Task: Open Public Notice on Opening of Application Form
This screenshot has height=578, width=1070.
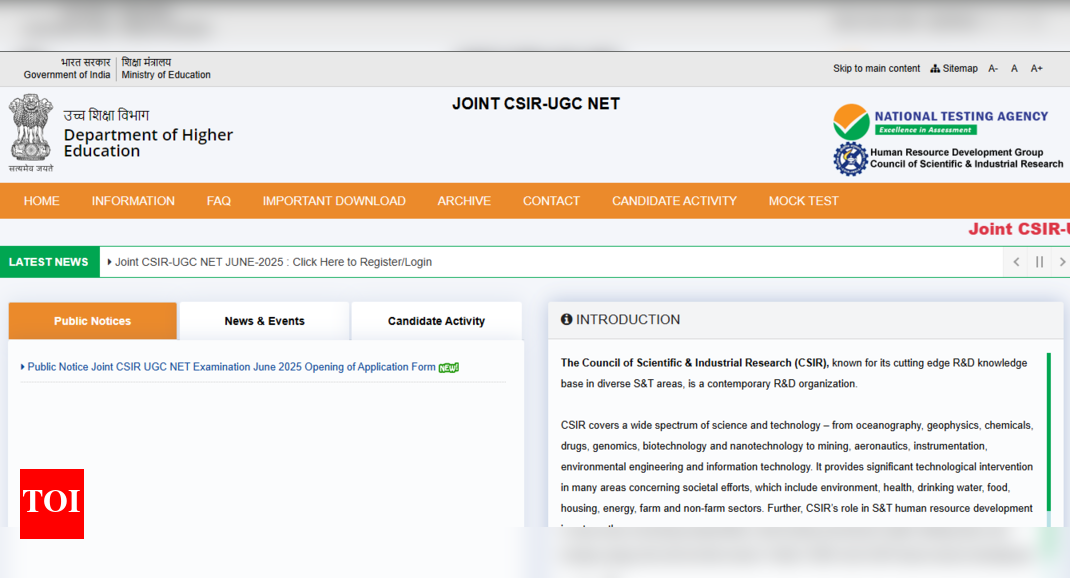Action: pos(231,367)
